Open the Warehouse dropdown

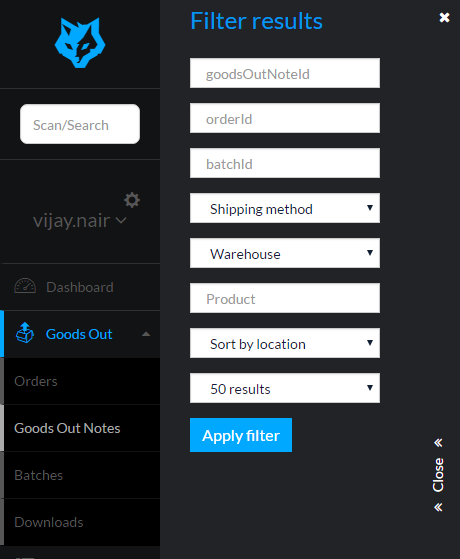(x=285, y=253)
